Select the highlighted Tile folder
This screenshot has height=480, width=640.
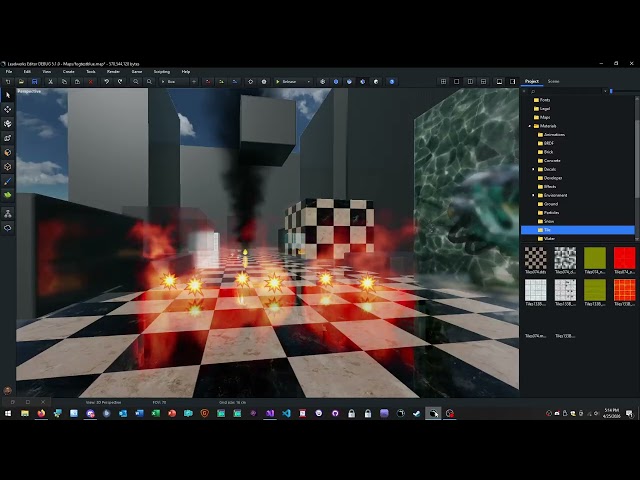tap(578, 230)
